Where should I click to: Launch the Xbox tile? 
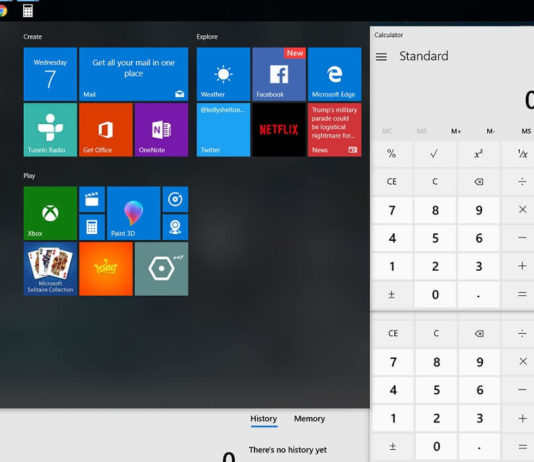[50, 213]
